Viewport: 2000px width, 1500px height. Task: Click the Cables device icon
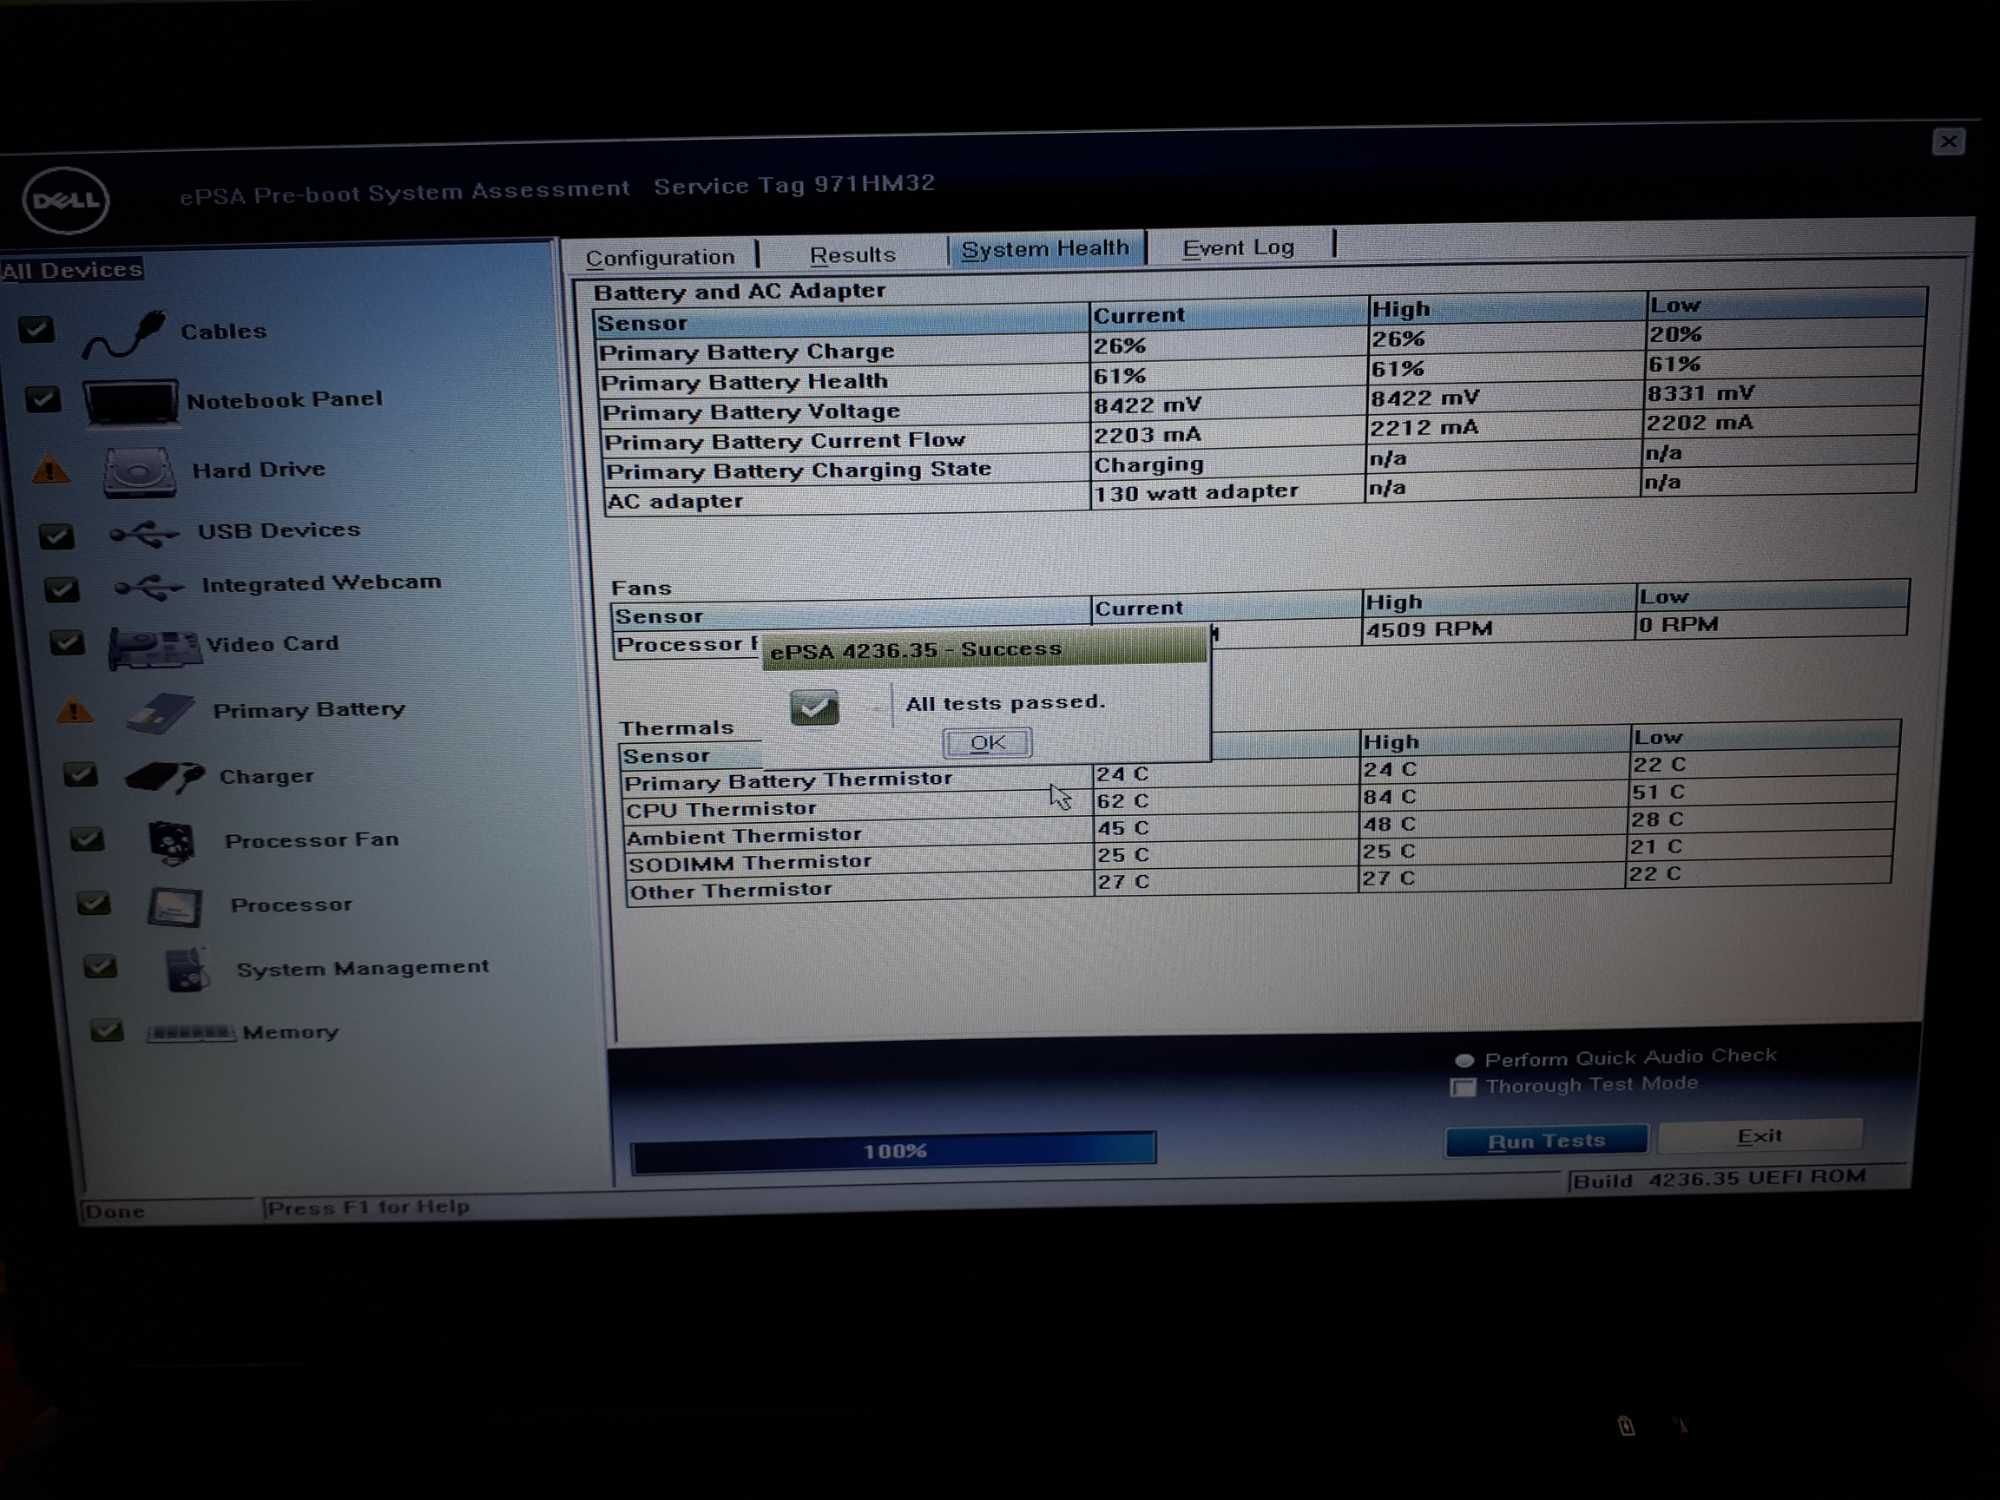click(124, 334)
